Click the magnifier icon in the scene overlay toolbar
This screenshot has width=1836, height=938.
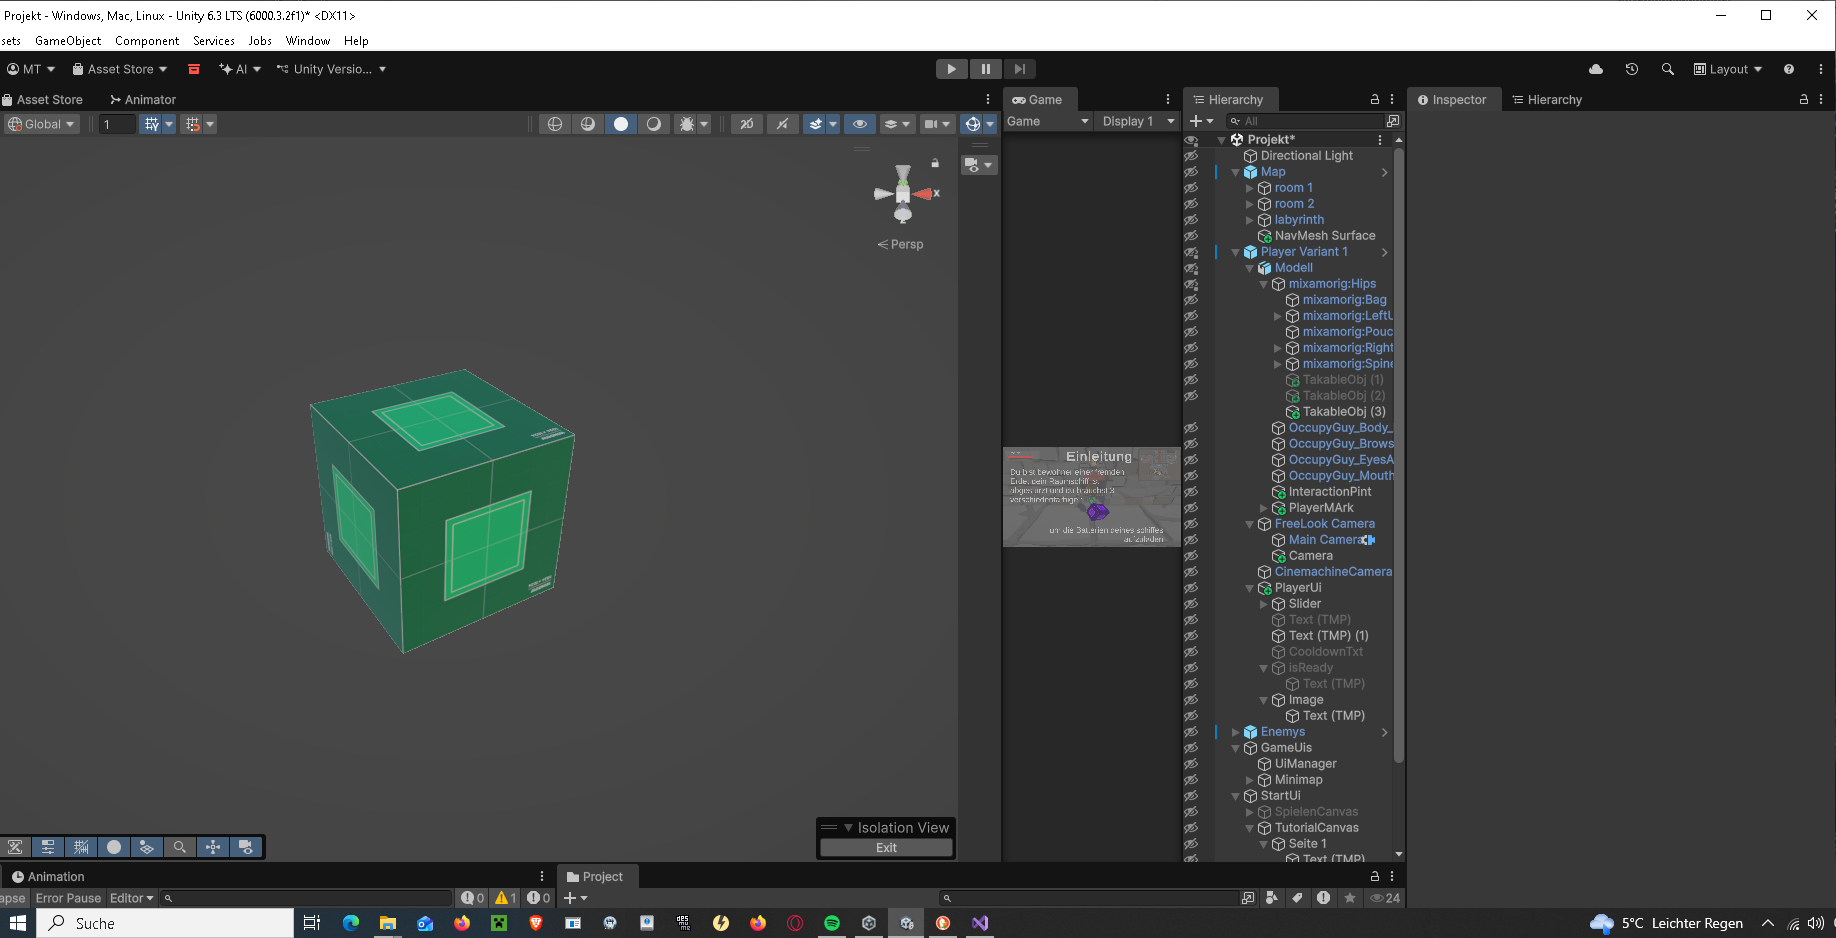tap(180, 847)
